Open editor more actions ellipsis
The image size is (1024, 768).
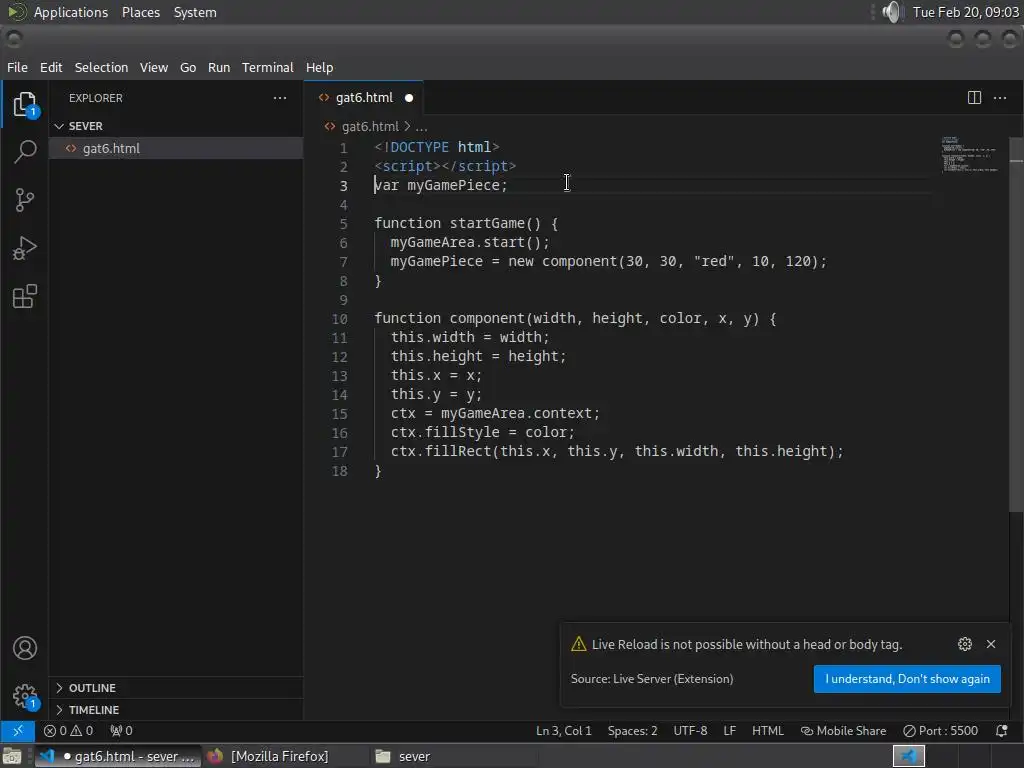(x=1000, y=98)
